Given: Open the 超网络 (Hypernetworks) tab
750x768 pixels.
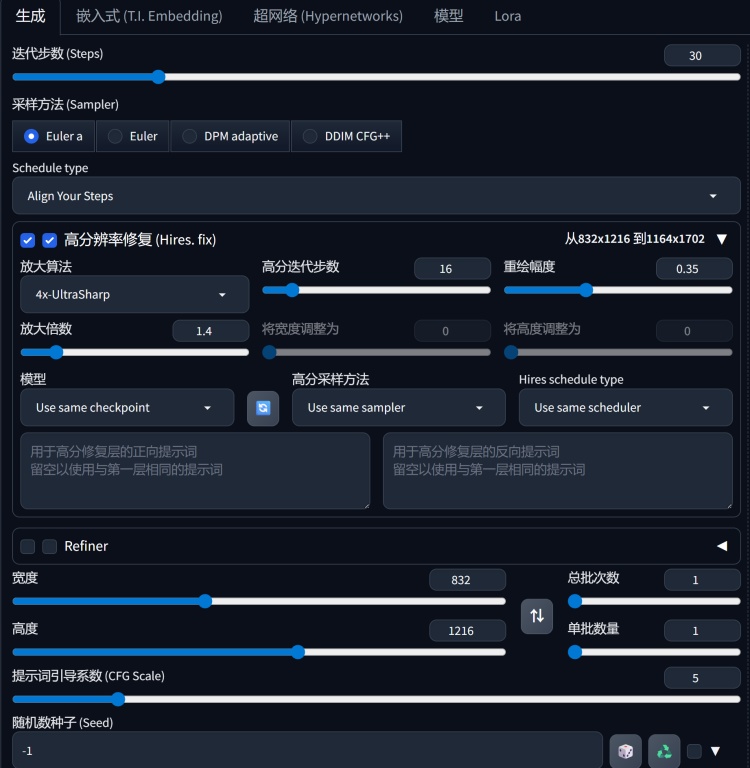Looking at the screenshot, I should (x=328, y=16).
